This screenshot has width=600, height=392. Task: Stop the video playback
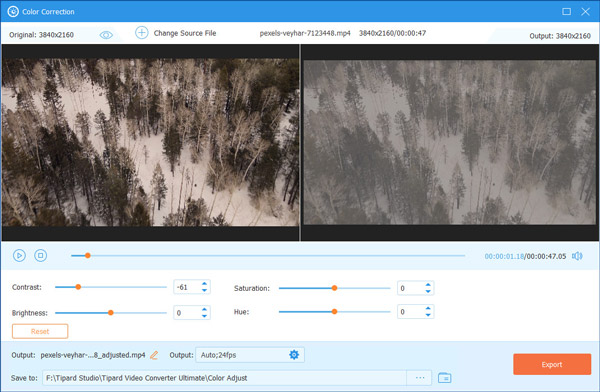coord(41,255)
